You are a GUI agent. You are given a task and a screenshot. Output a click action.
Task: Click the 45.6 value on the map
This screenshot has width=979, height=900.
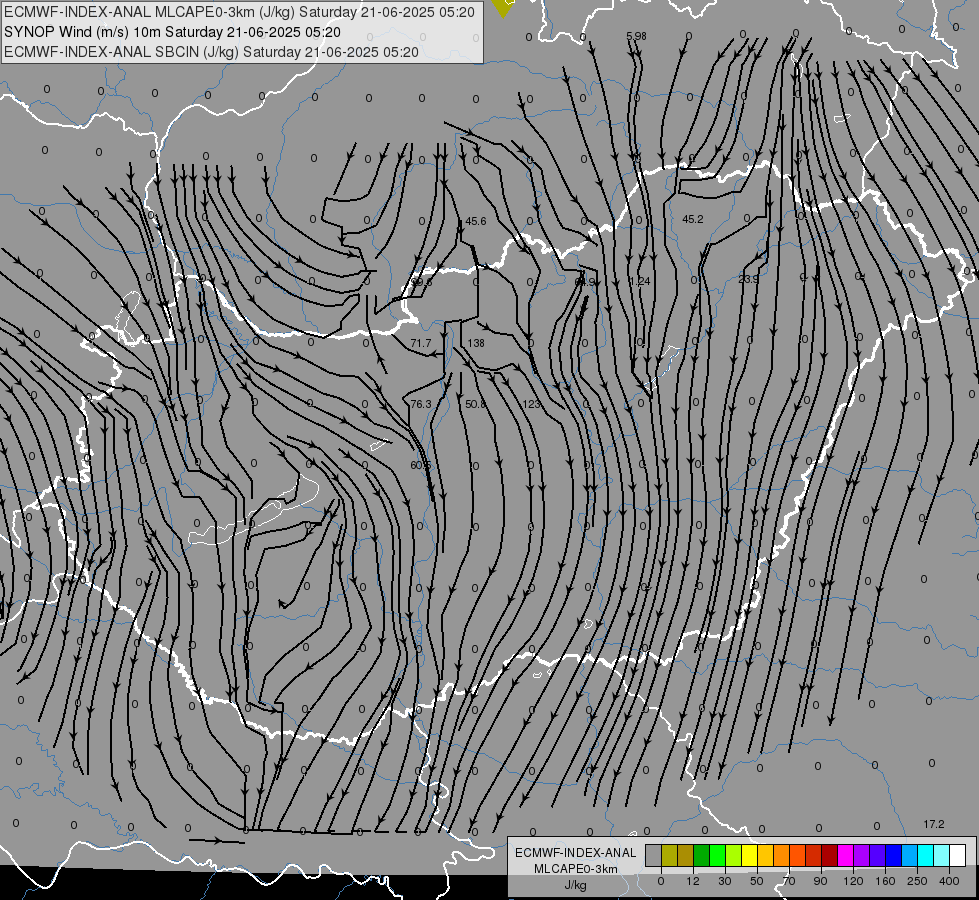[476, 221]
